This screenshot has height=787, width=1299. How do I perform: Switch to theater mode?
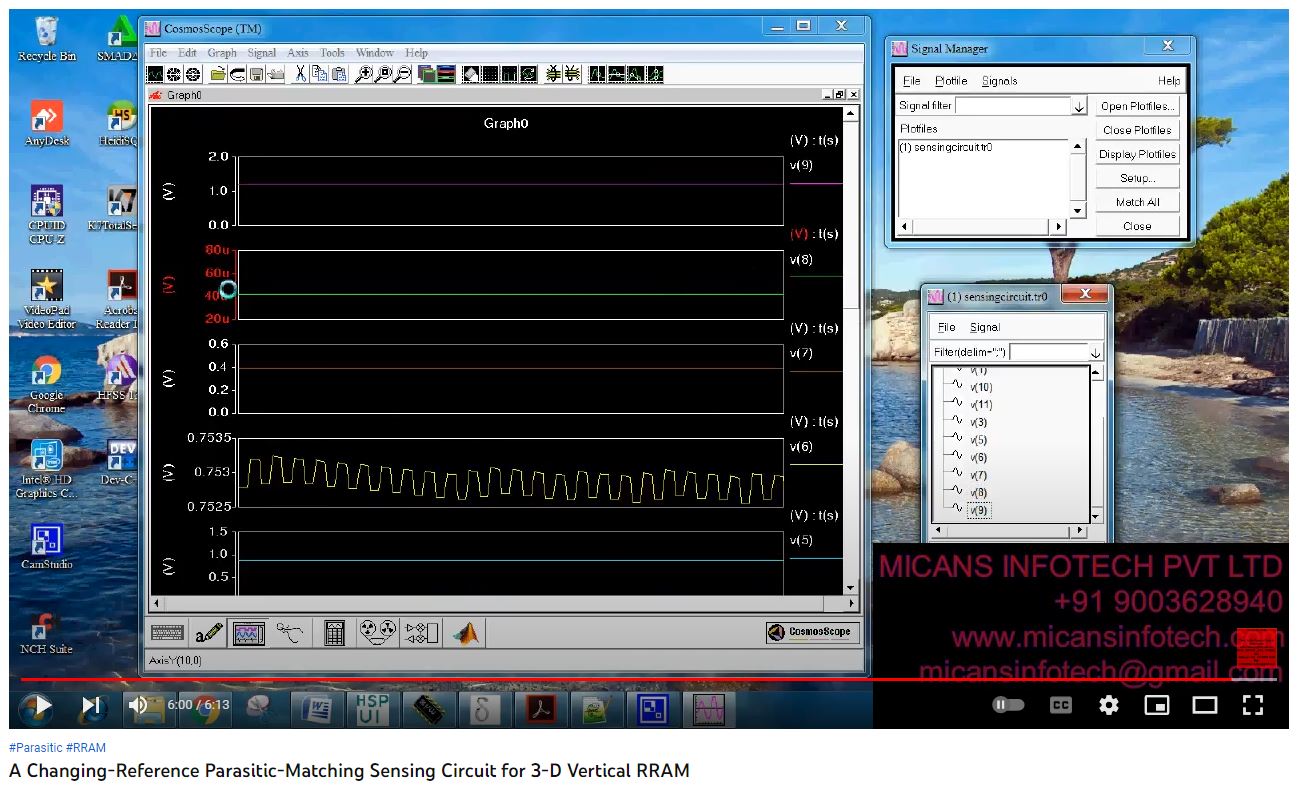coord(1205,705)
